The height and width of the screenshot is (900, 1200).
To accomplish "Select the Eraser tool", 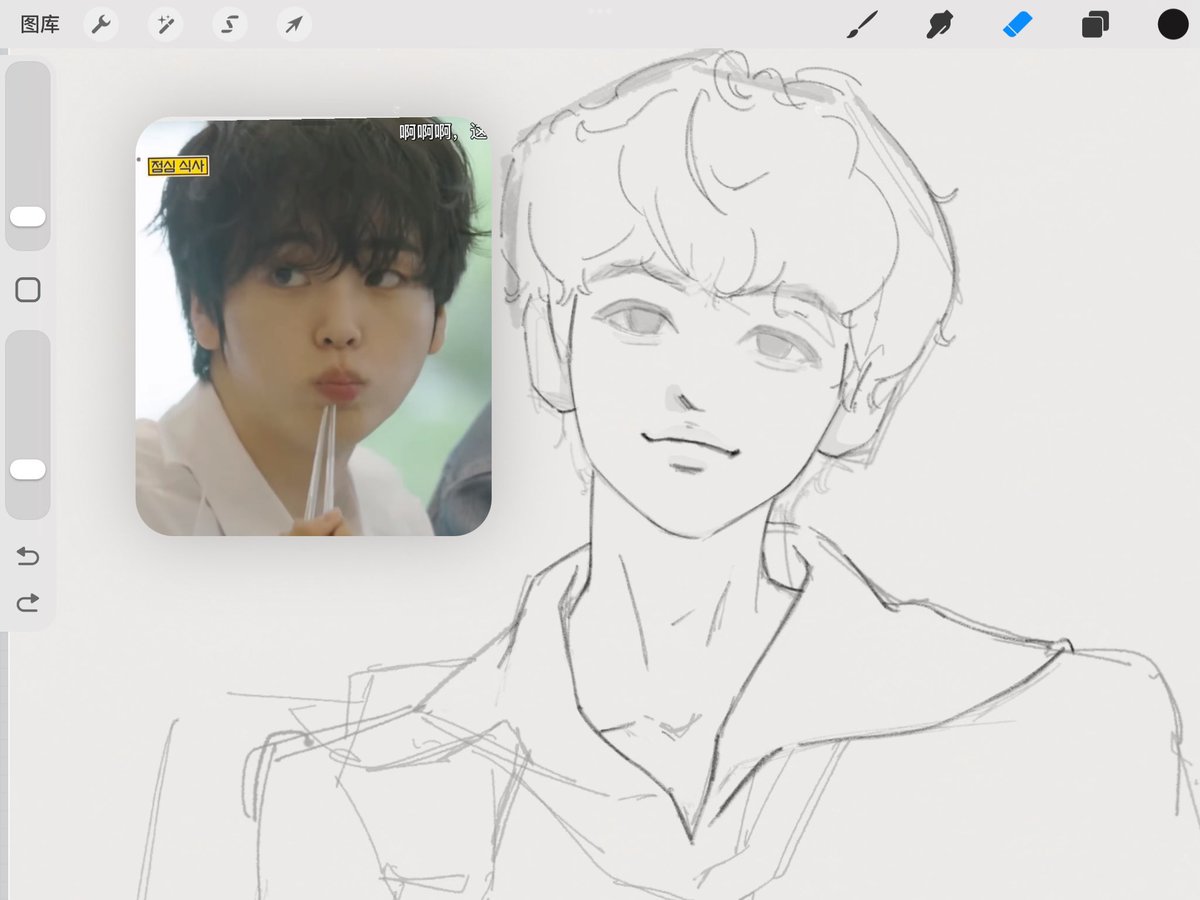I will pos(1016,24).
